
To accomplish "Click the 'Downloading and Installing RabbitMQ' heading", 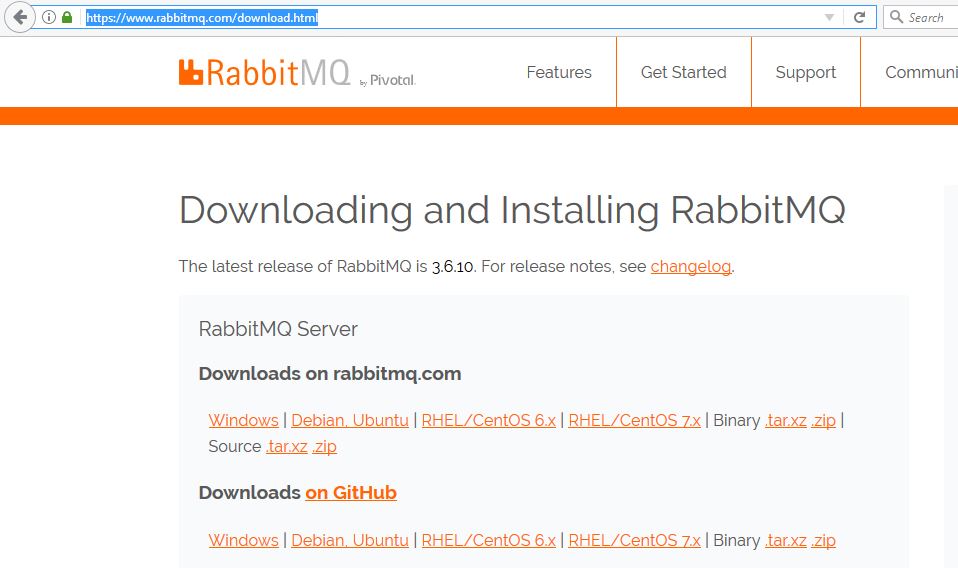I will pyautogui.click(x=512, y=211).
